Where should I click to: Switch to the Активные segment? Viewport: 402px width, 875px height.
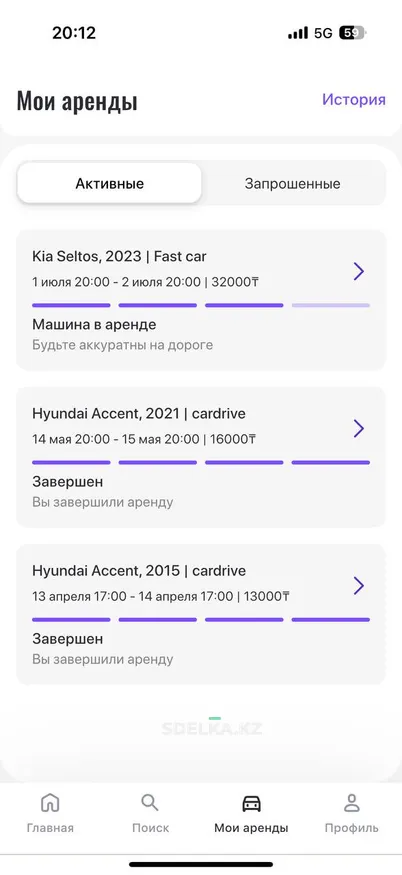[x=109, y=184]
